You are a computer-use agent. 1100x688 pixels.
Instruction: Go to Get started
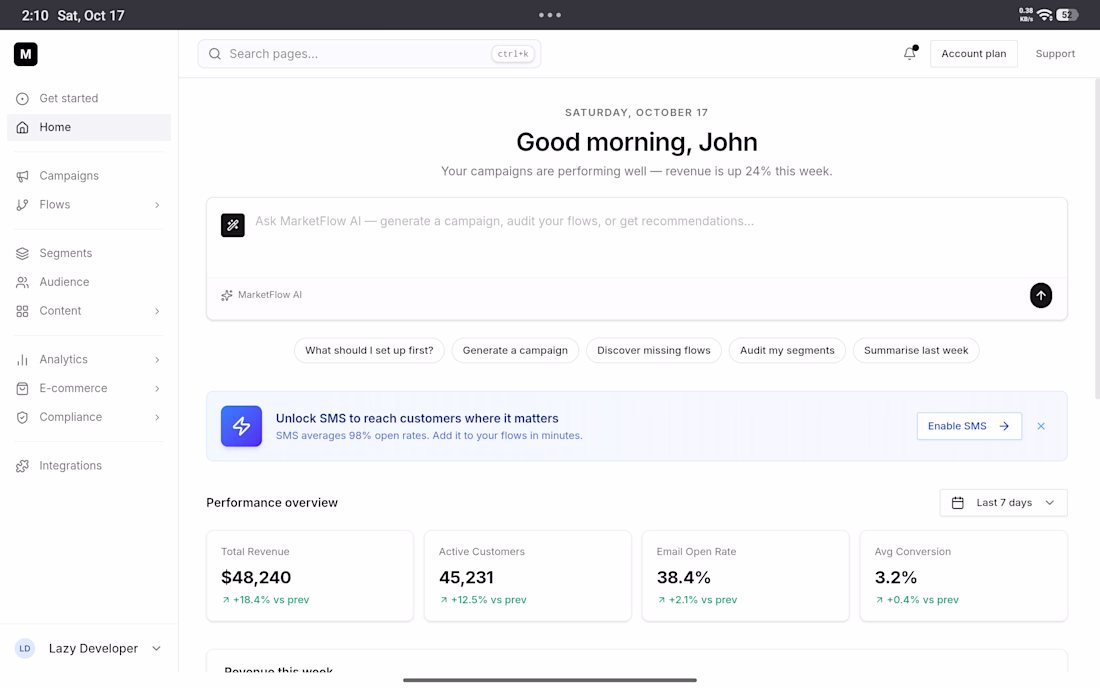(x=89, y=99)
